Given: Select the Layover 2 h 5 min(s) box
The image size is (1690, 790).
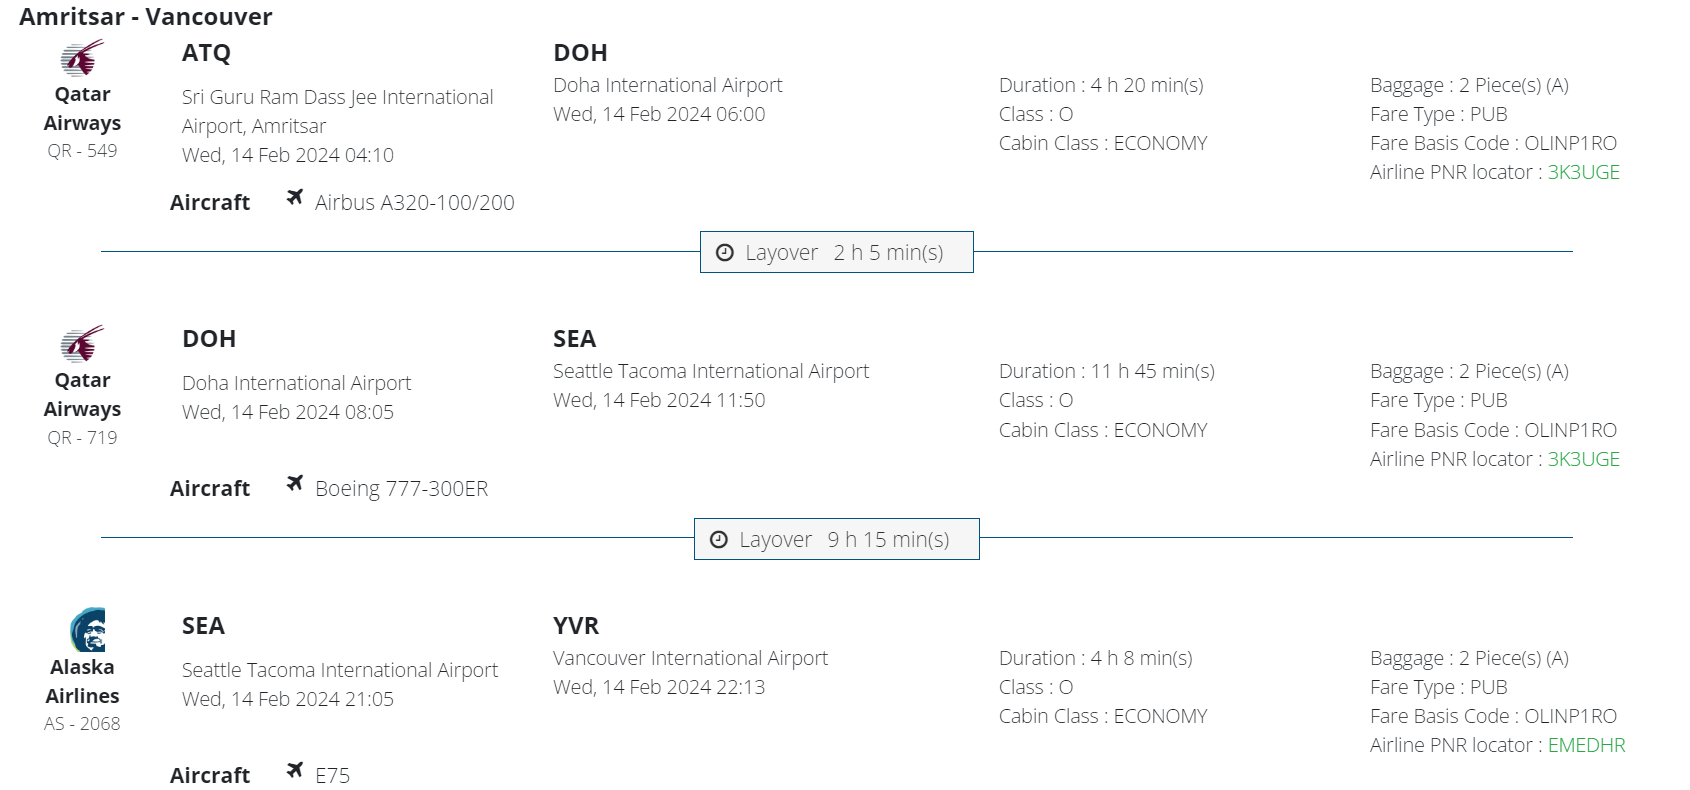Looking at the screenshot, I should click(x=836, y=252).
